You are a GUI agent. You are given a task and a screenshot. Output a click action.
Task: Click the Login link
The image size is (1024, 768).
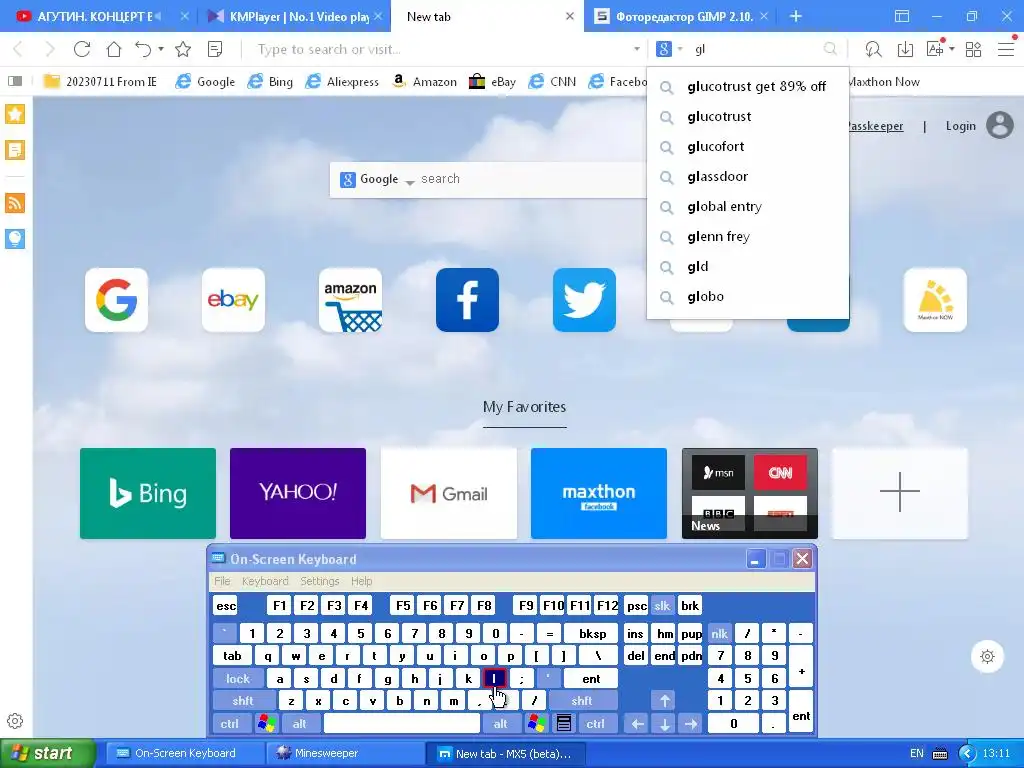(960, 126)
